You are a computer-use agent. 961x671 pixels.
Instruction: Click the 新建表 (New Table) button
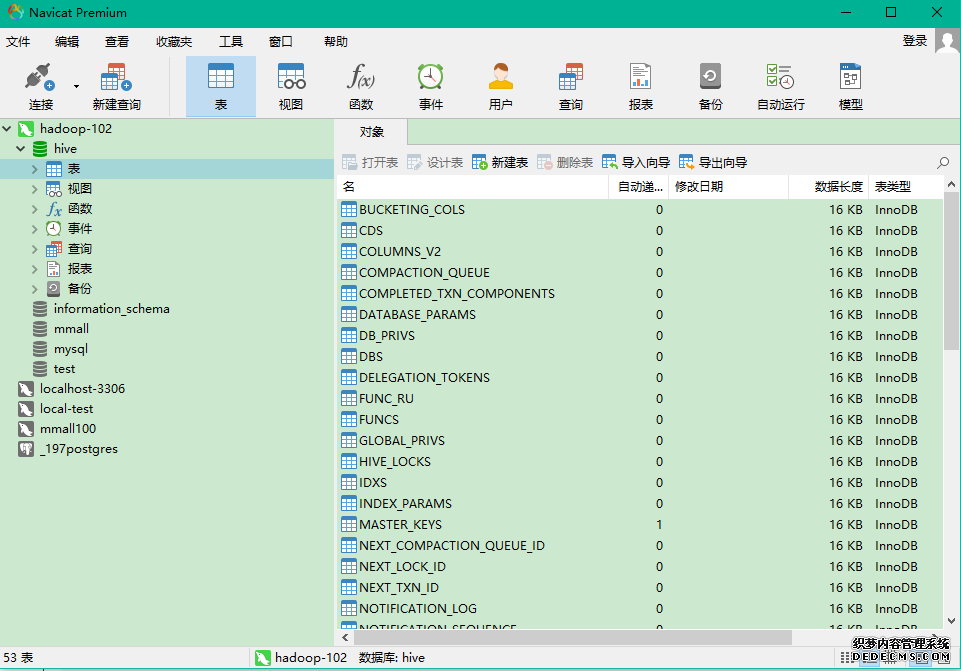(500, 162)
